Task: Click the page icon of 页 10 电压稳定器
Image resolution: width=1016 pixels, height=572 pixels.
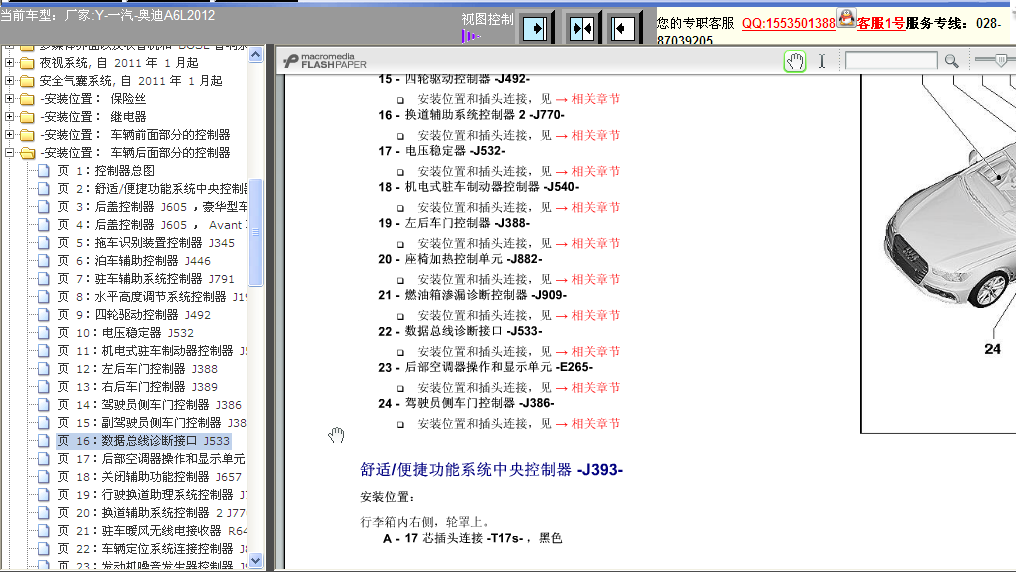Action: [44, 332]
